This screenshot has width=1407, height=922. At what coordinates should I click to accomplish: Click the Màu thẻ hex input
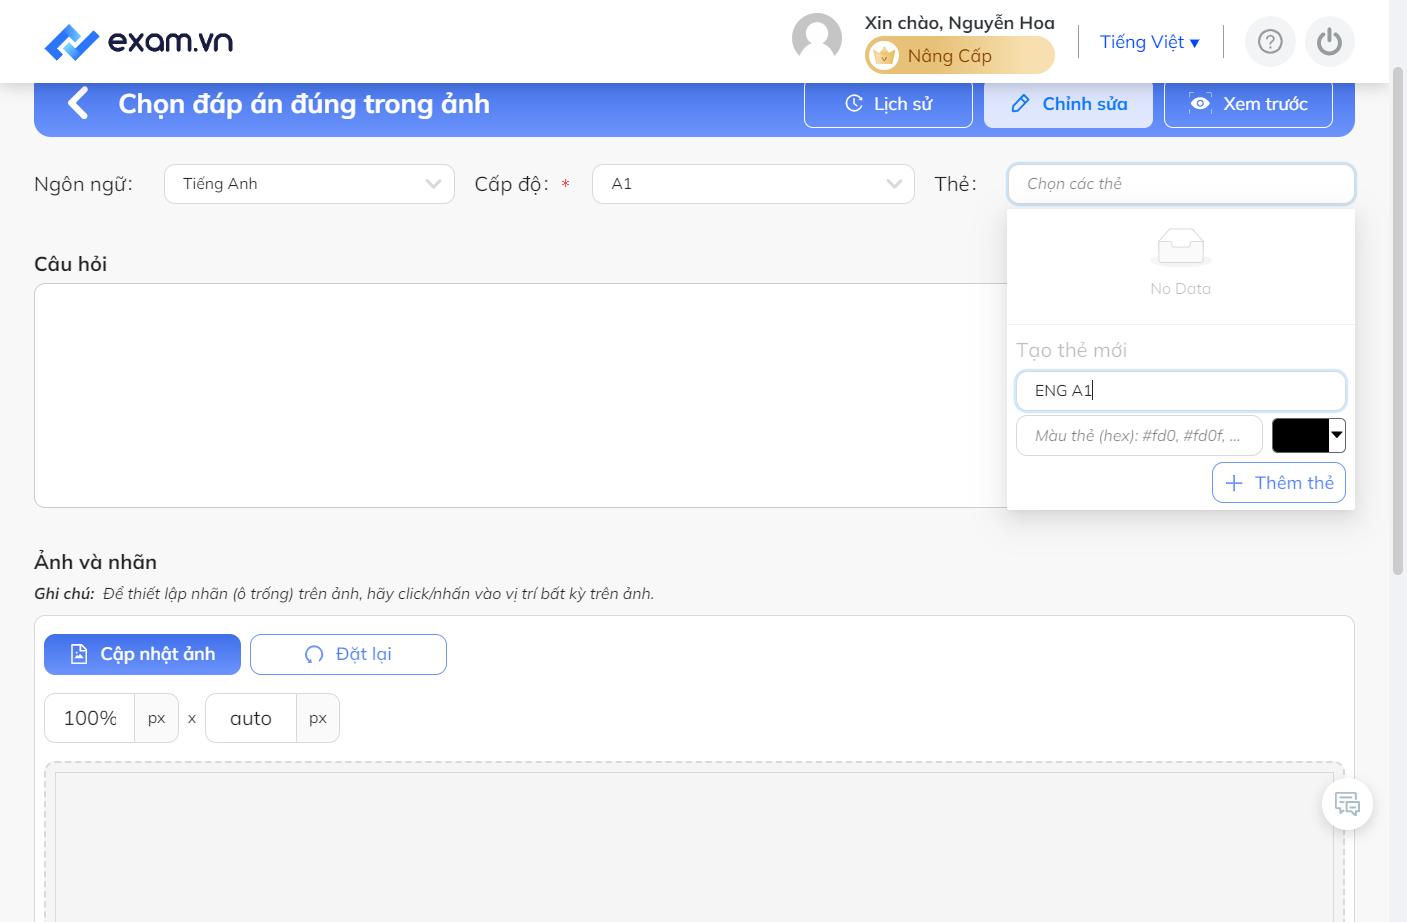coord(1139,436)
